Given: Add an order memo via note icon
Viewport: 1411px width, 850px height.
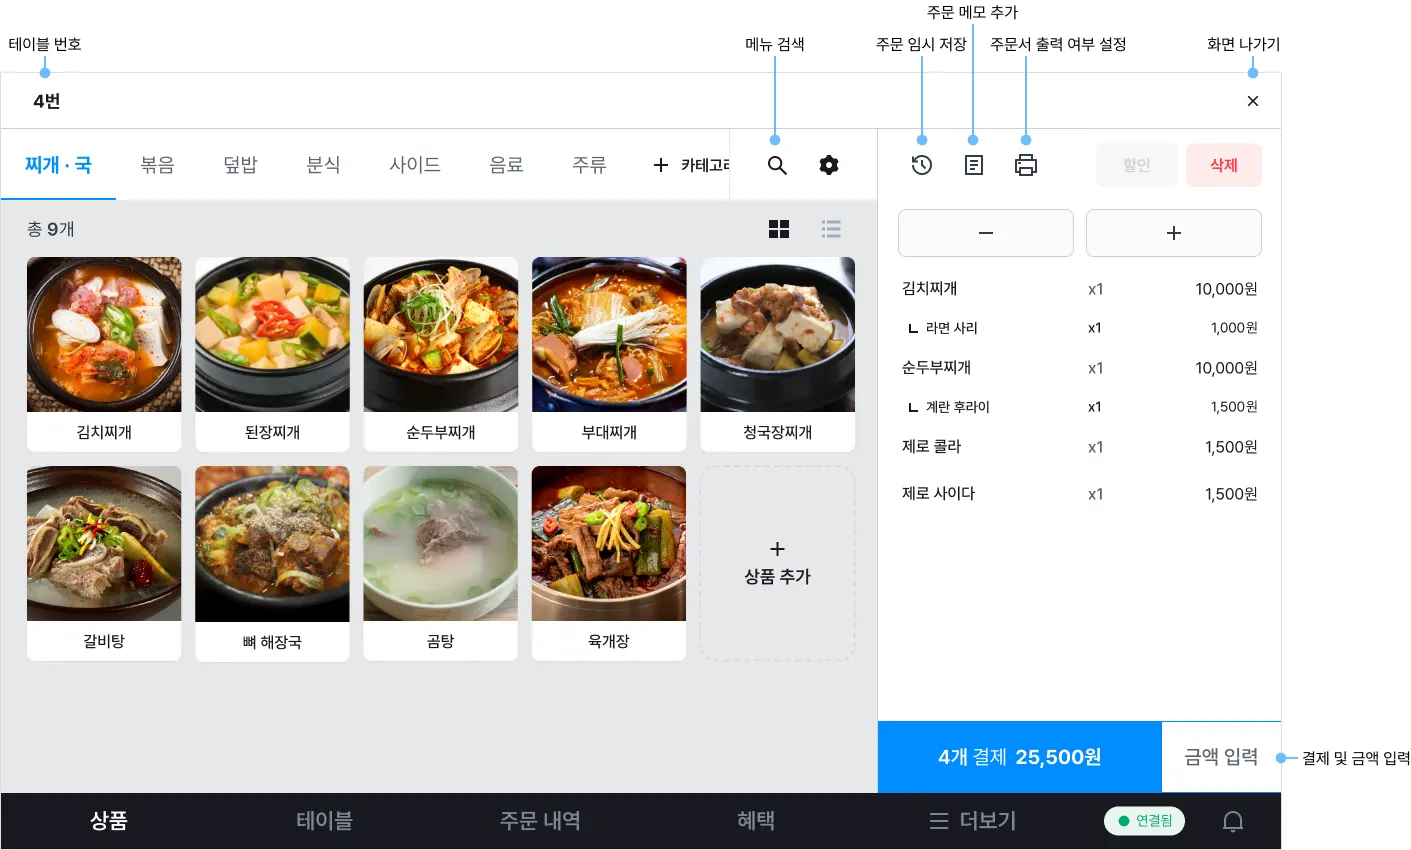Looking at the screenshot, I should (974, 165).
